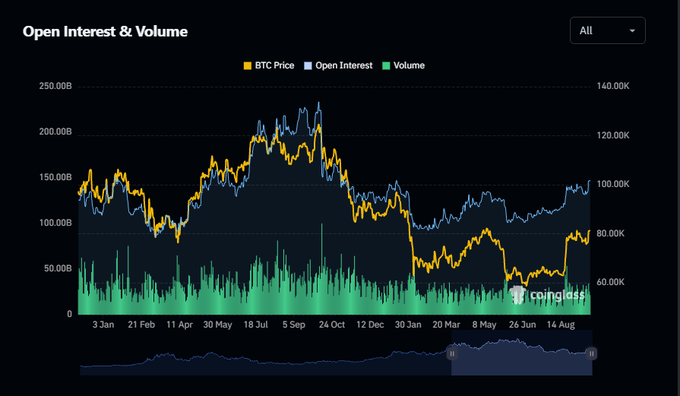Click the highlighted range selector window
The image size is (680, 396).
click(x=522, y=353)
